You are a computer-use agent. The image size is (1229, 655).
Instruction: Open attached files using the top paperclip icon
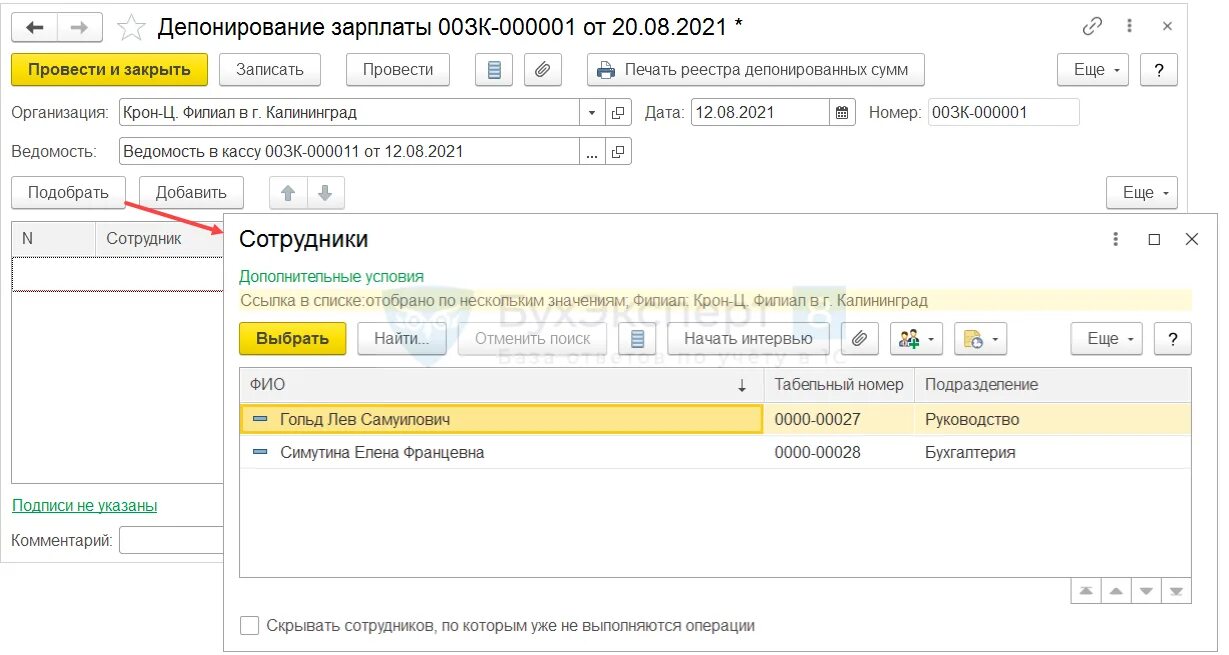click(542, 70)
